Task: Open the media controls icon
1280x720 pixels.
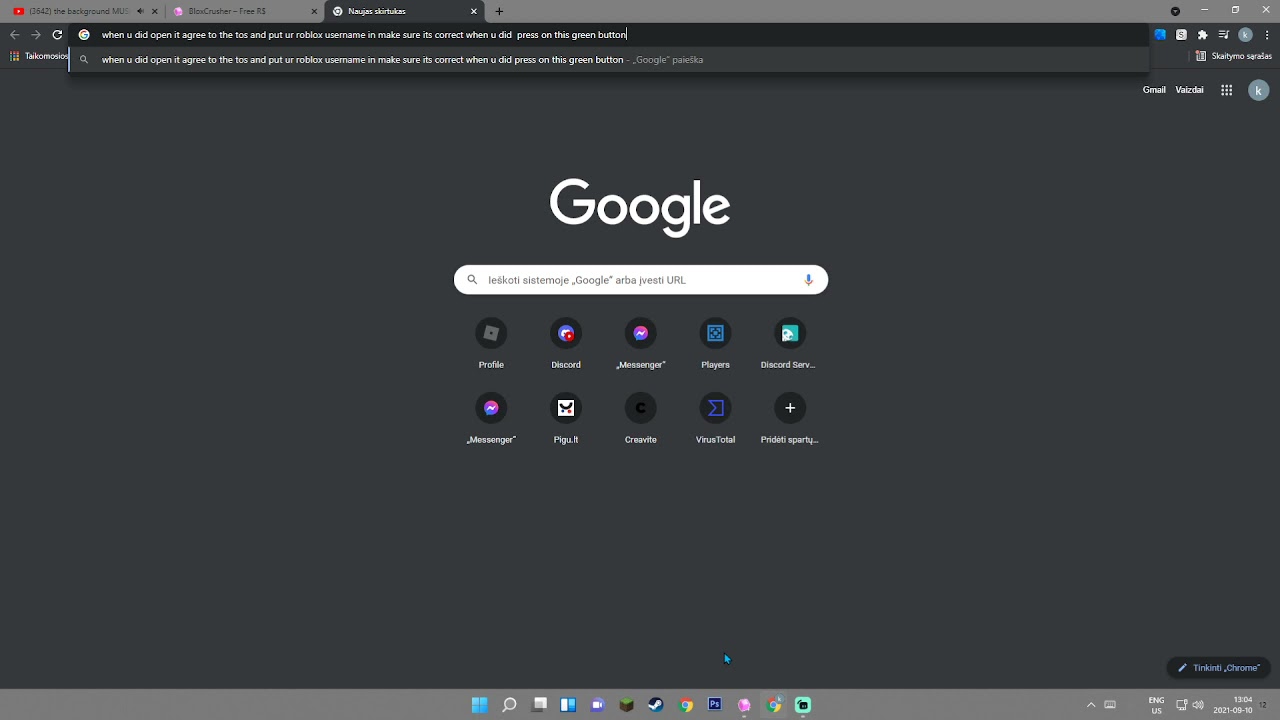Action: [1223, 34]
